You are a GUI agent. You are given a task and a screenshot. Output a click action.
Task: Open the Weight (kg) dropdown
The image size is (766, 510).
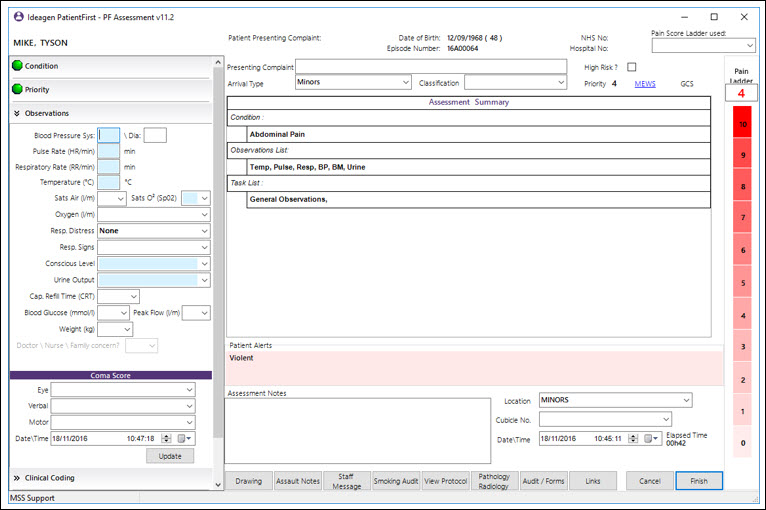(127, 329)
